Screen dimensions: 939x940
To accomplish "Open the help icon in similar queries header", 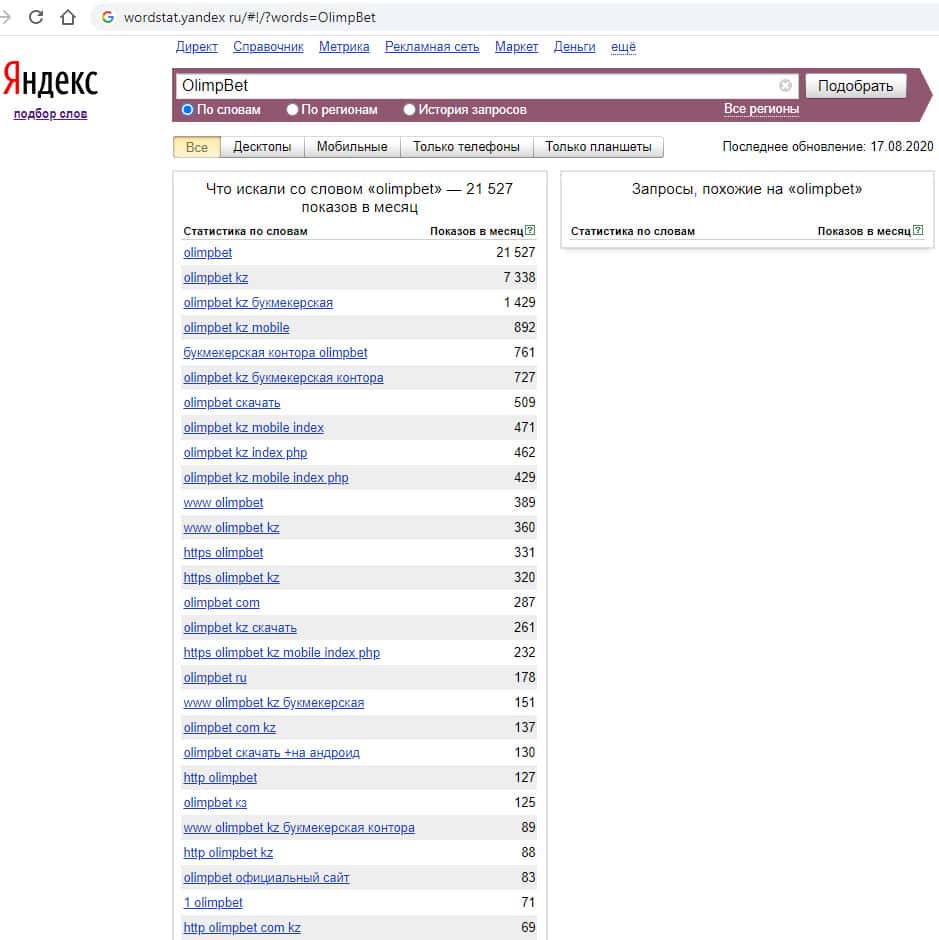I will [917, 230].
